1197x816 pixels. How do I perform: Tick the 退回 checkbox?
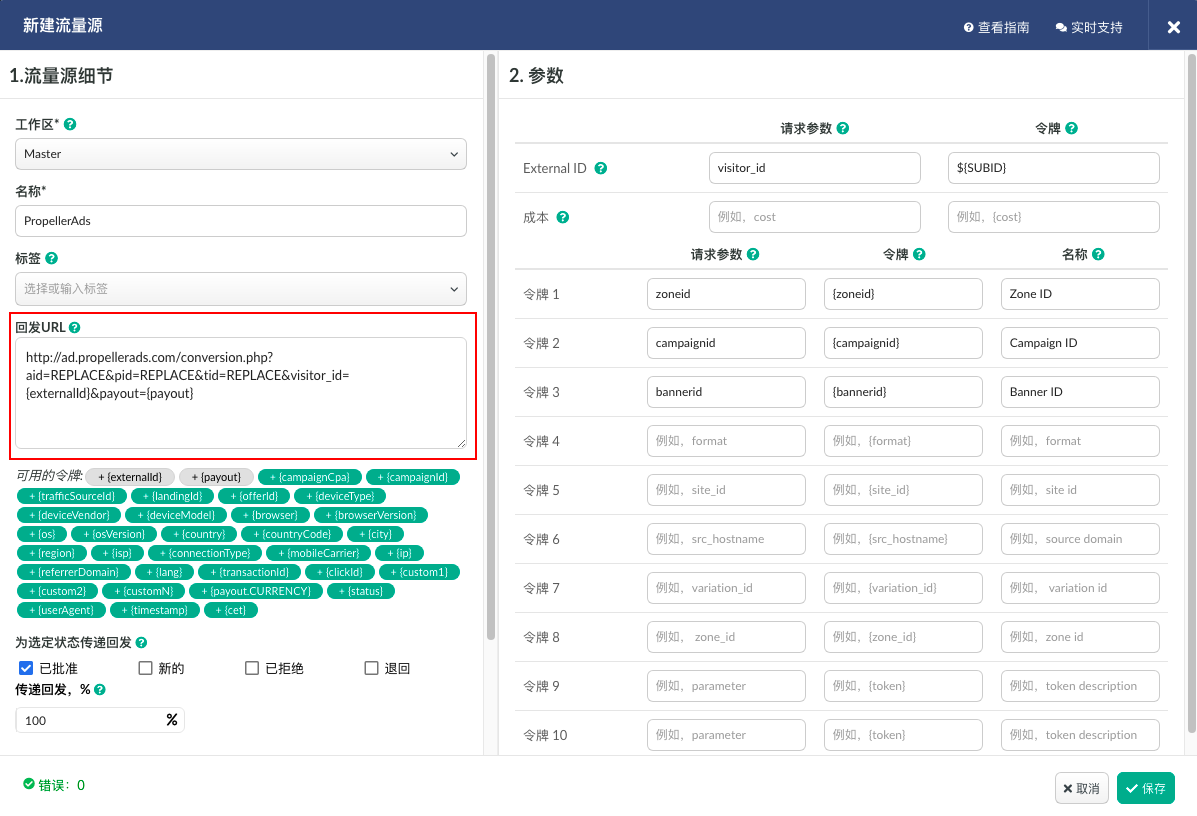click(x=371, y=668)
